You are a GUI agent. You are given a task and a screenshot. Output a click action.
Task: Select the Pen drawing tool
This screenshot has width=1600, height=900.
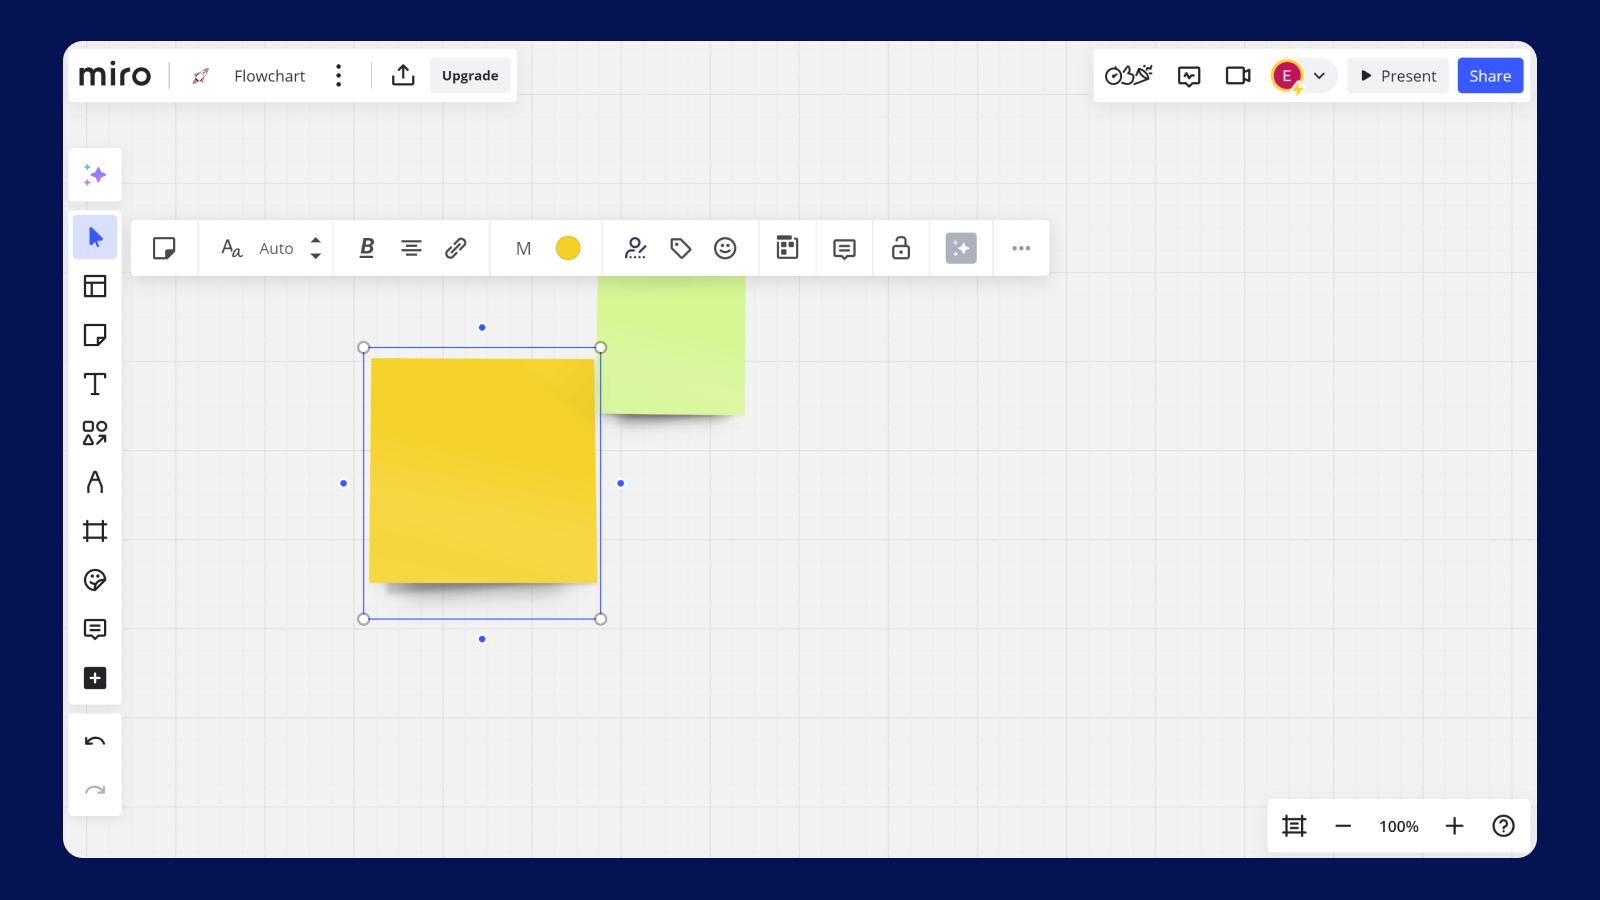coord(95,482)
